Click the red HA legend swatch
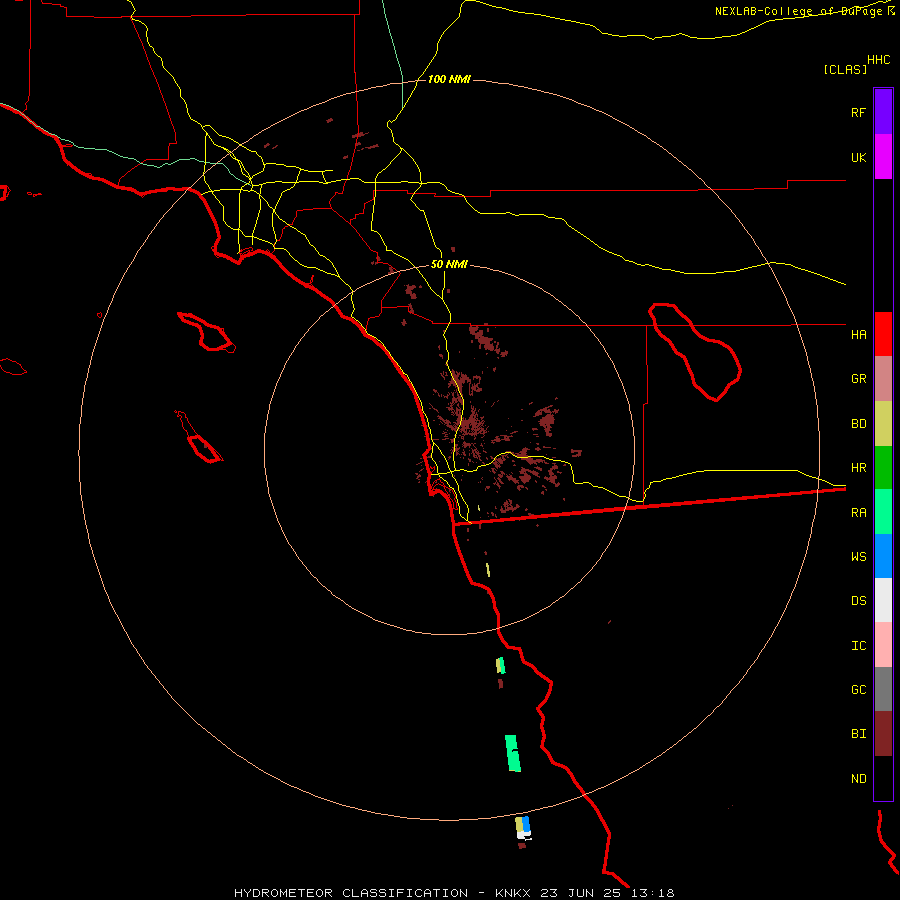 883,334
